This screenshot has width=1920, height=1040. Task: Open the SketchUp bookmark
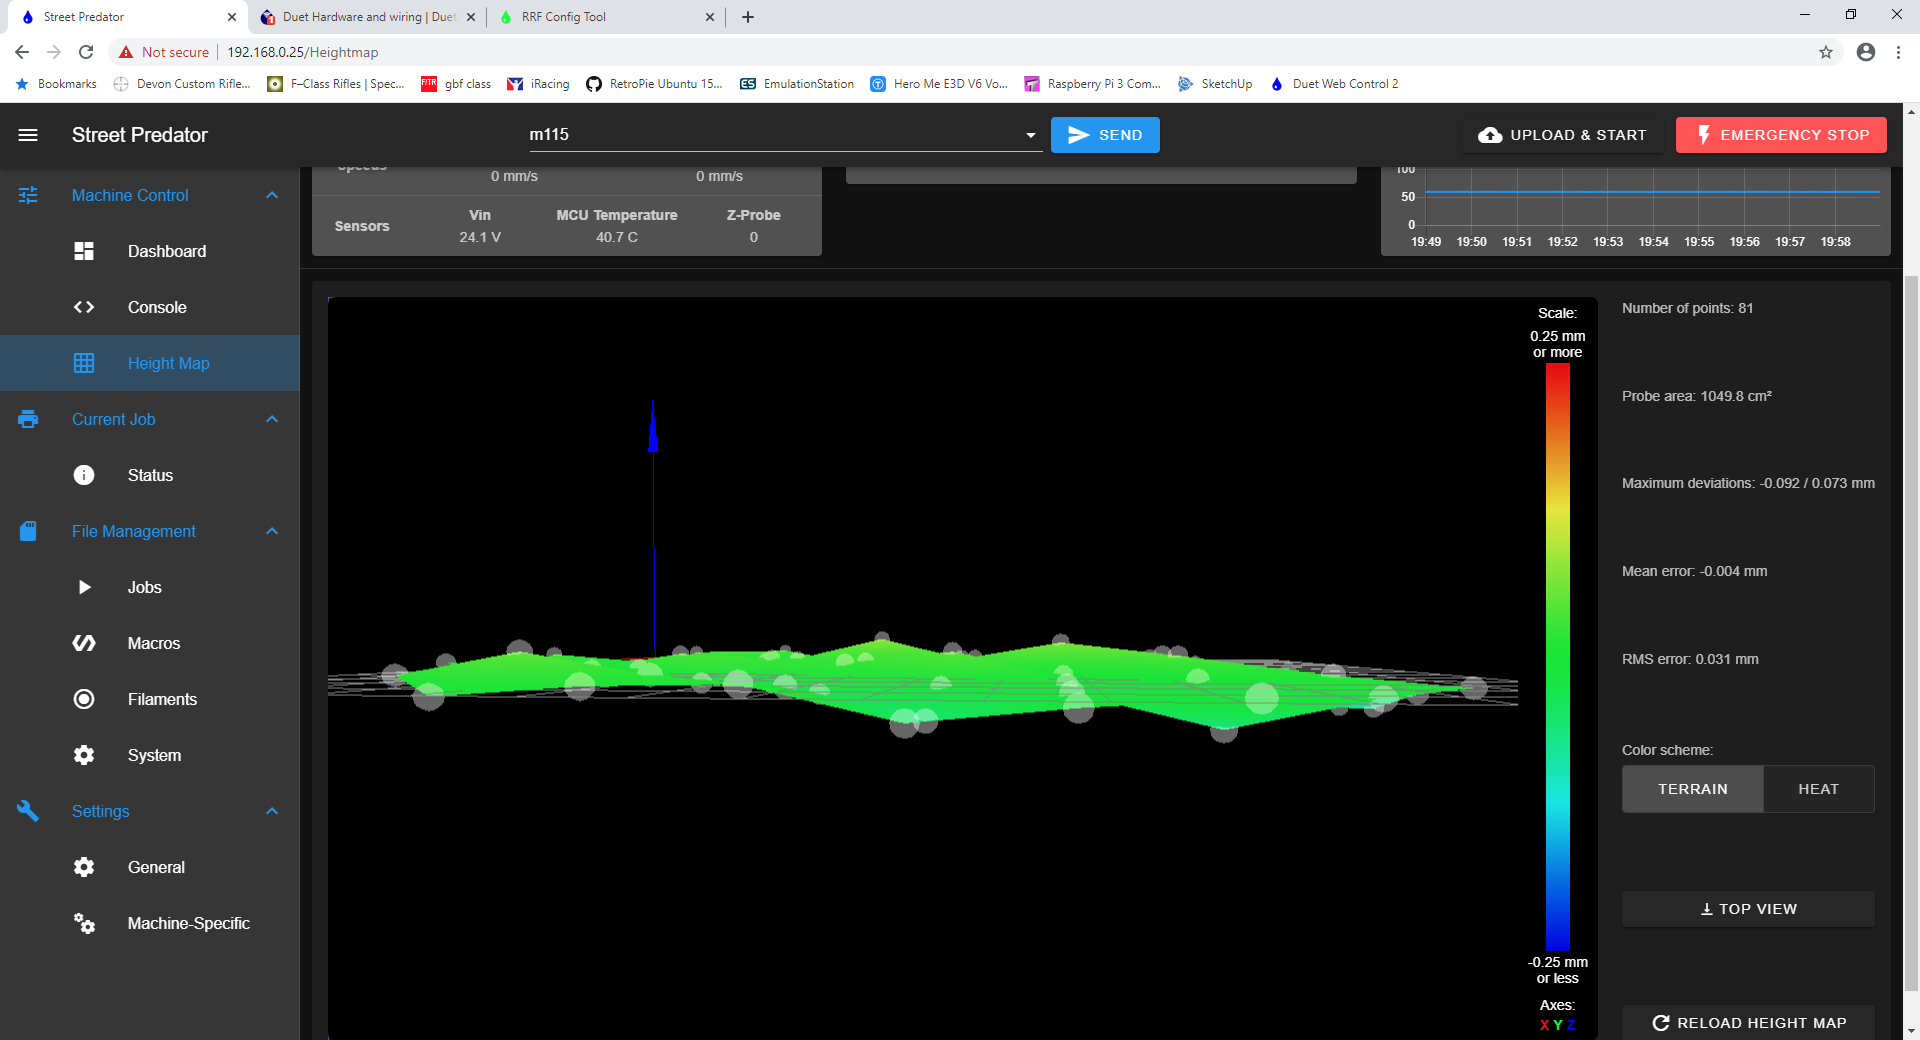click(1215, 84)
